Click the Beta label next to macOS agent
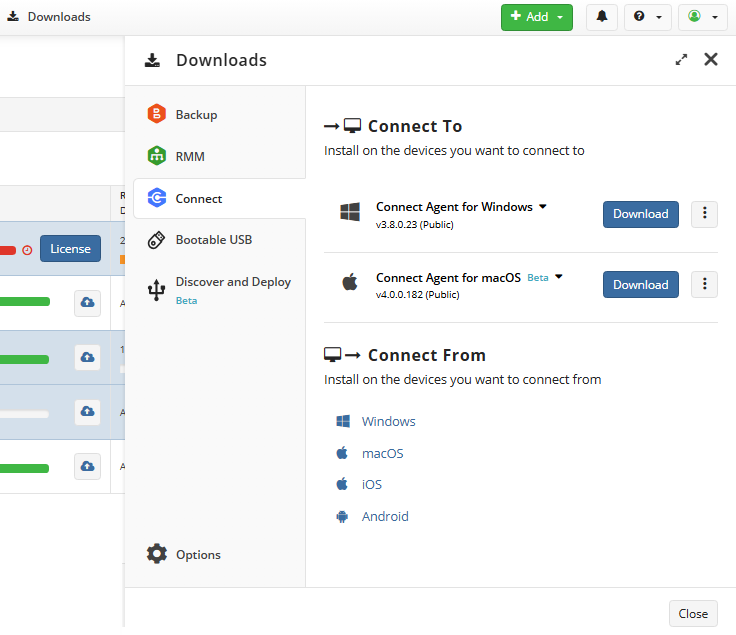Image resolution: width=736 pixels, height=635 pixels. 537,278
